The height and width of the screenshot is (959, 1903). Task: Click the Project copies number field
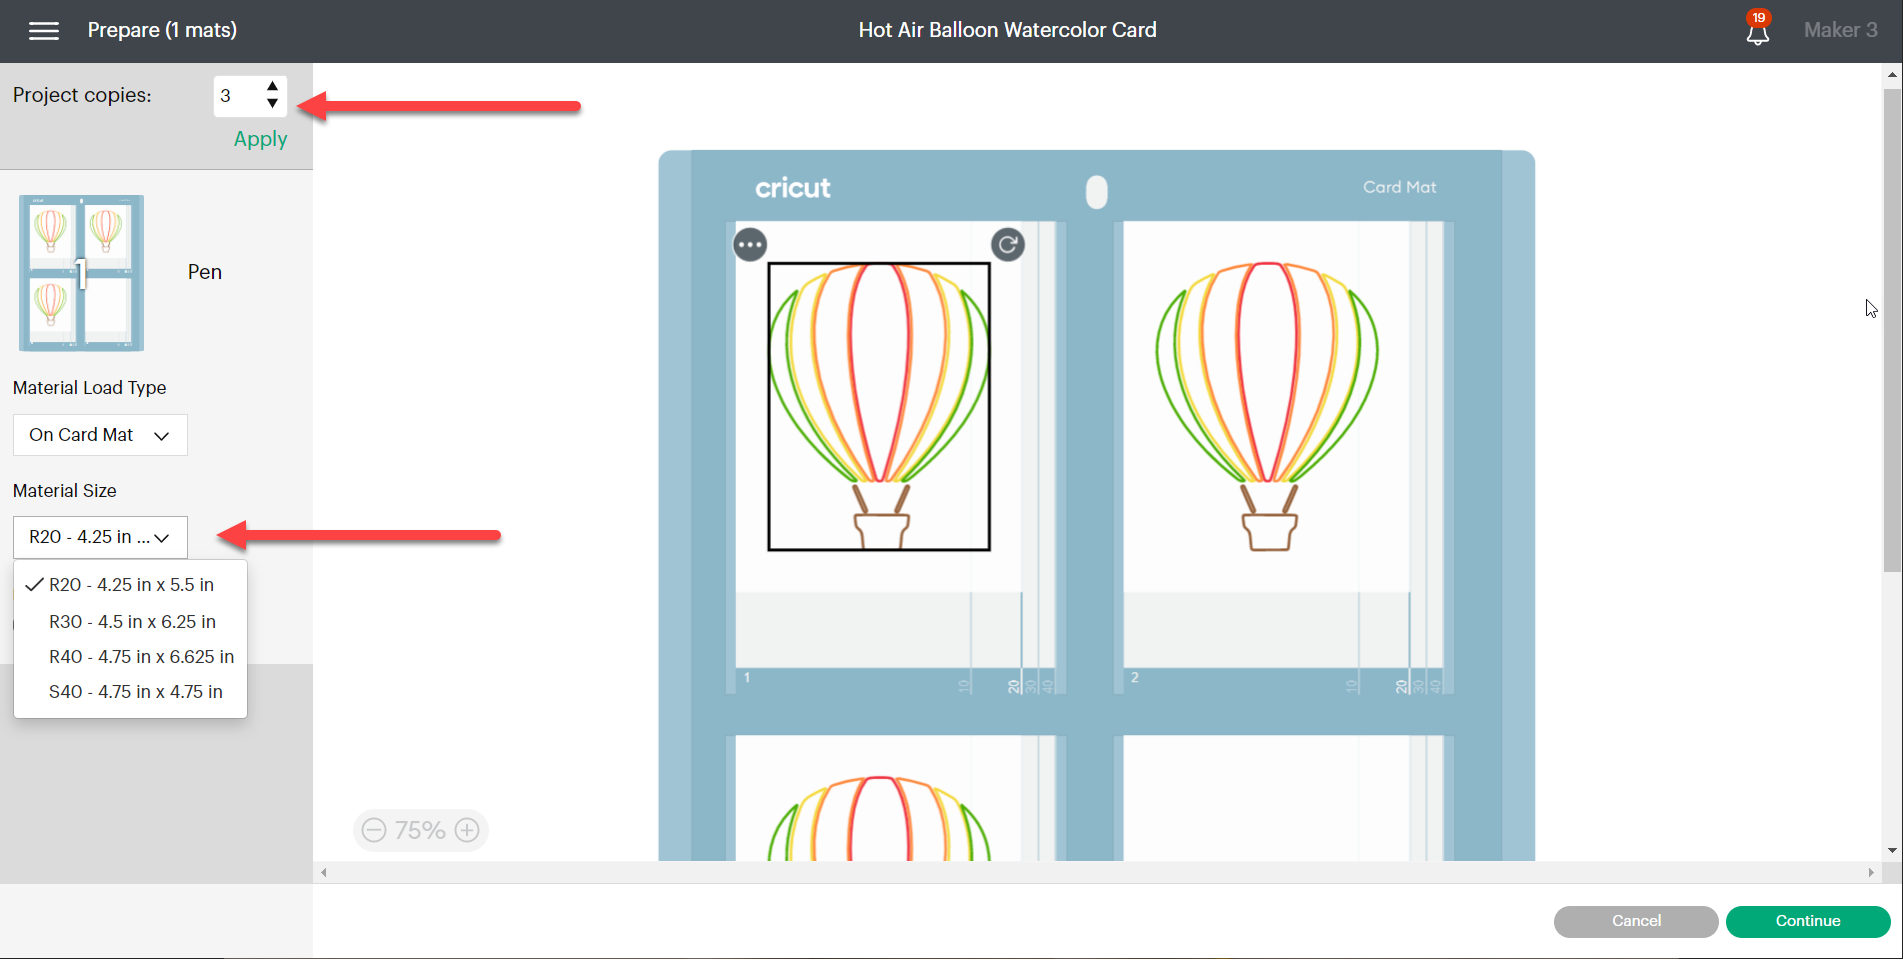point(238,96)
